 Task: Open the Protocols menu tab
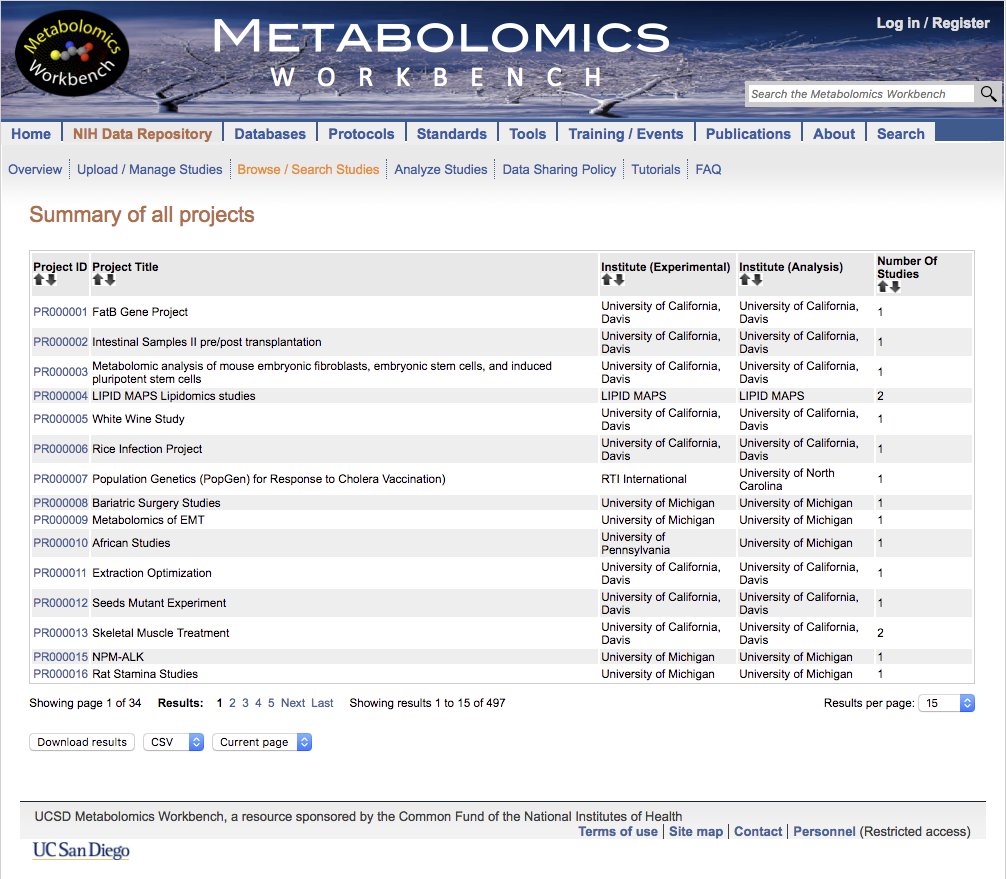361,133
